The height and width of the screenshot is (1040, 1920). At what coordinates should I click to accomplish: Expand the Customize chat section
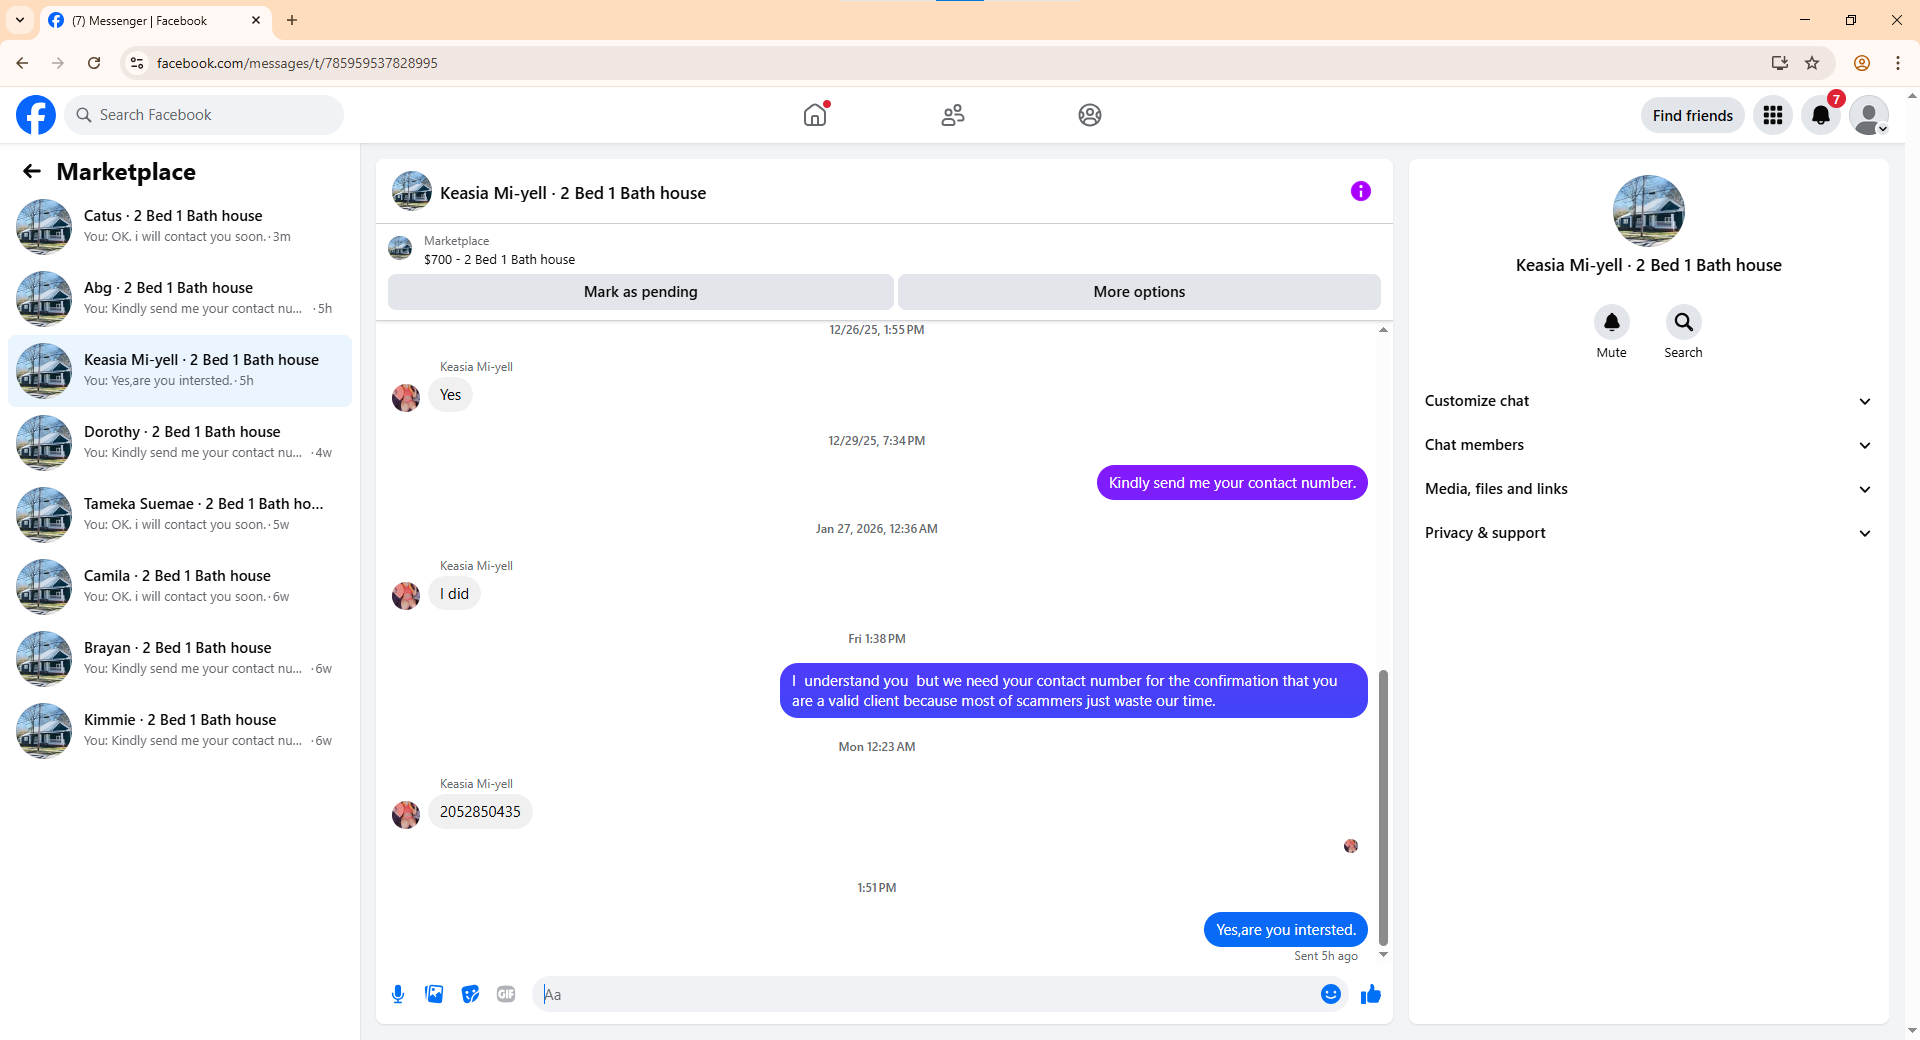[1648, 401]
